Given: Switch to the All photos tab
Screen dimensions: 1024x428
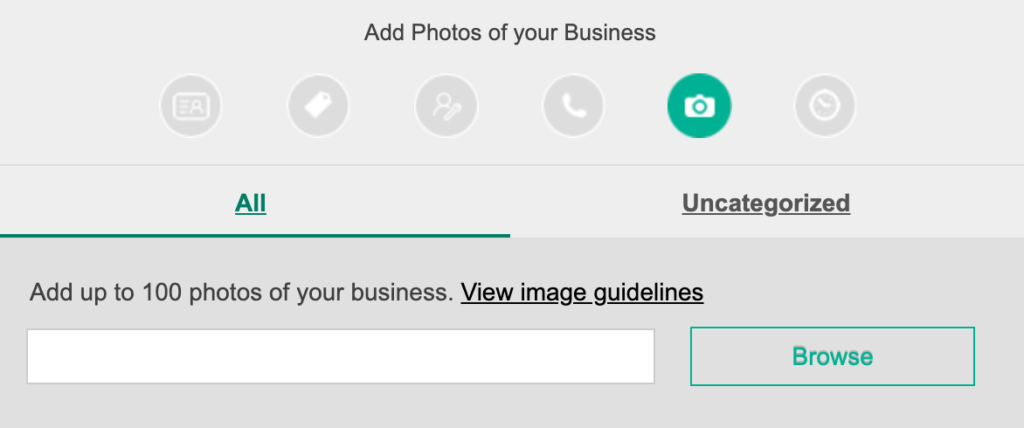Looking at the screenshot, I should (250, 203).
